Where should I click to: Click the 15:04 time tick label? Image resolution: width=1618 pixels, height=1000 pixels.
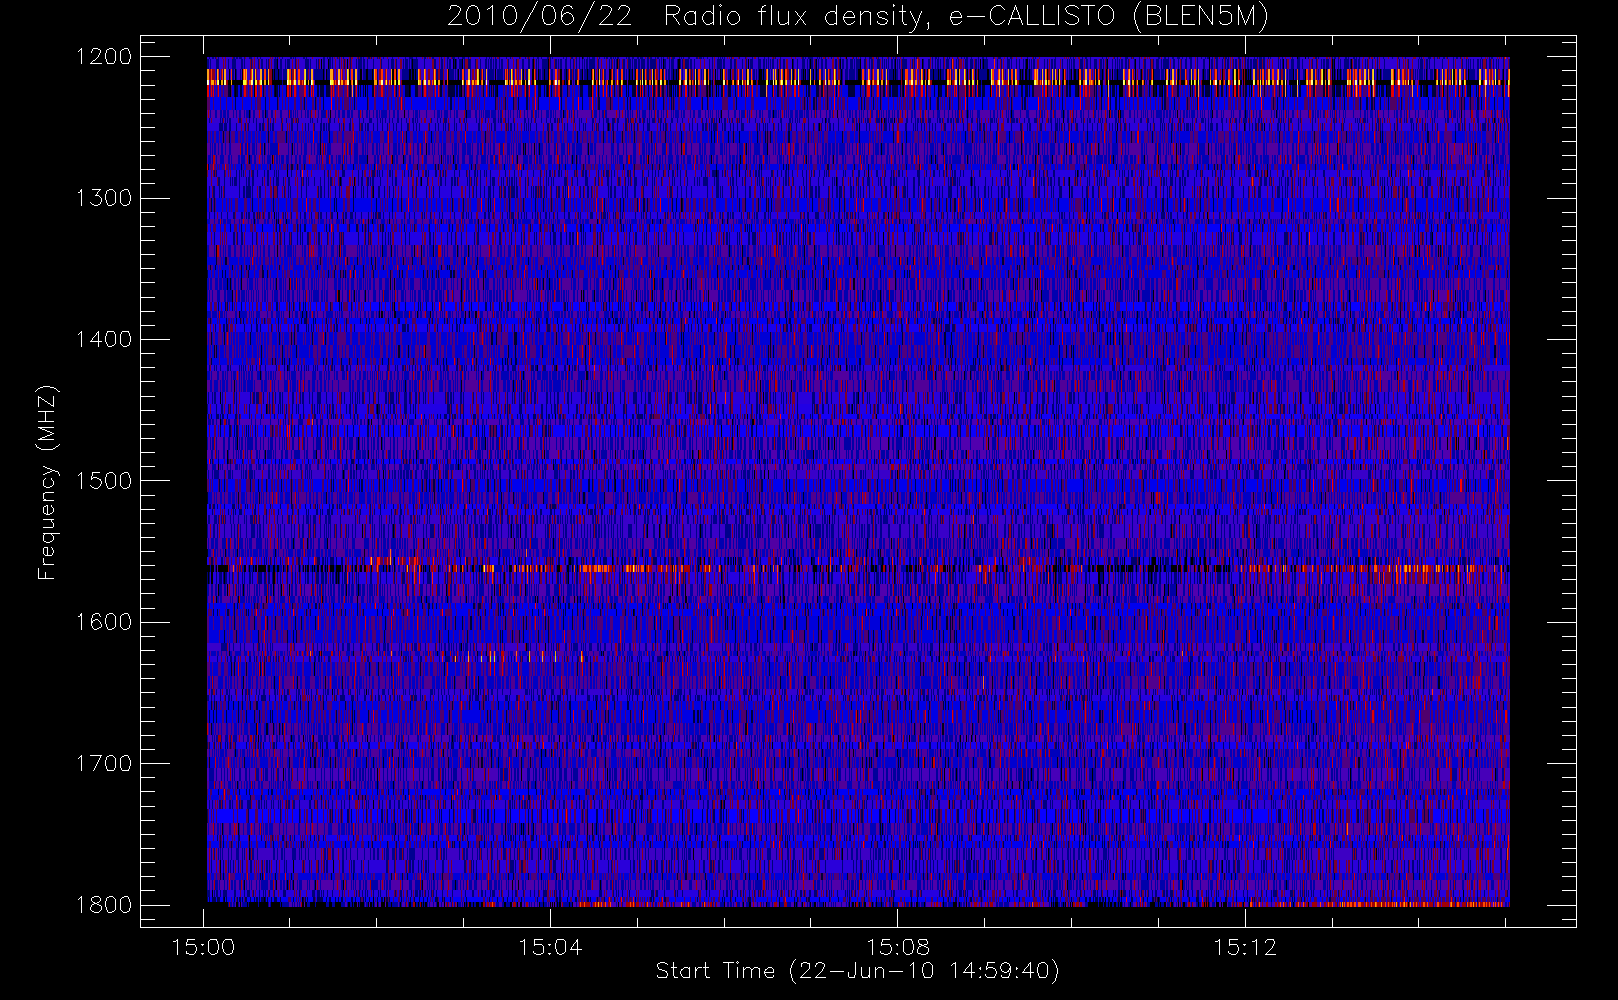point(550,947)
